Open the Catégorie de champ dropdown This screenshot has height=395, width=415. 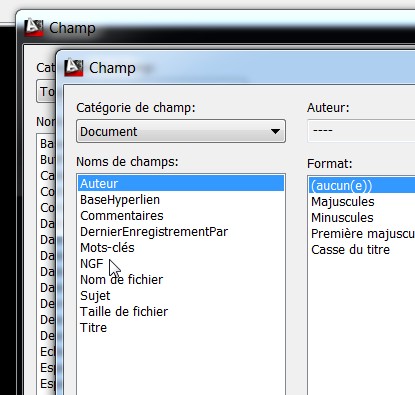click(181, 131)
